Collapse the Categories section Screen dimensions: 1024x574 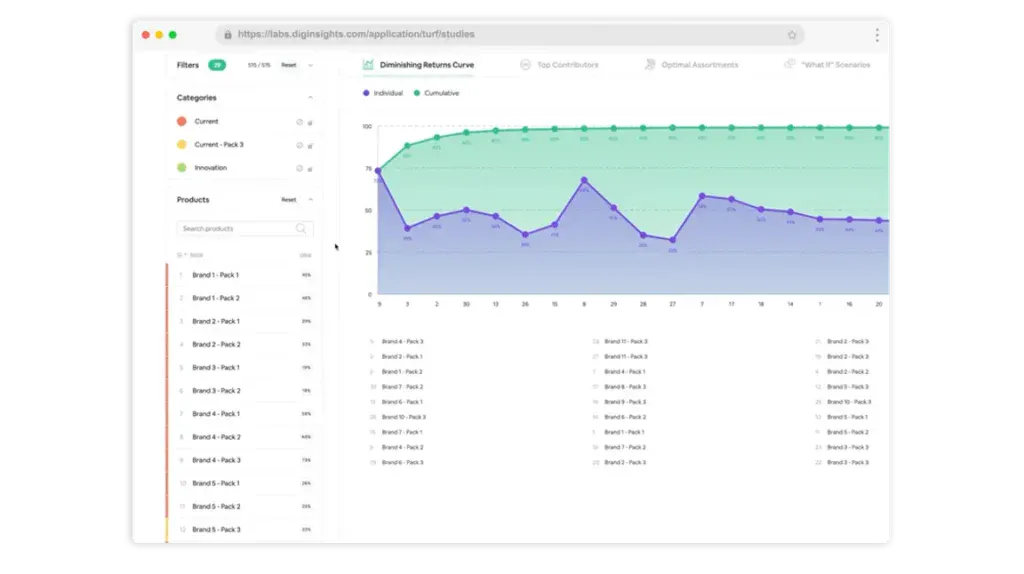click(310, 98)
